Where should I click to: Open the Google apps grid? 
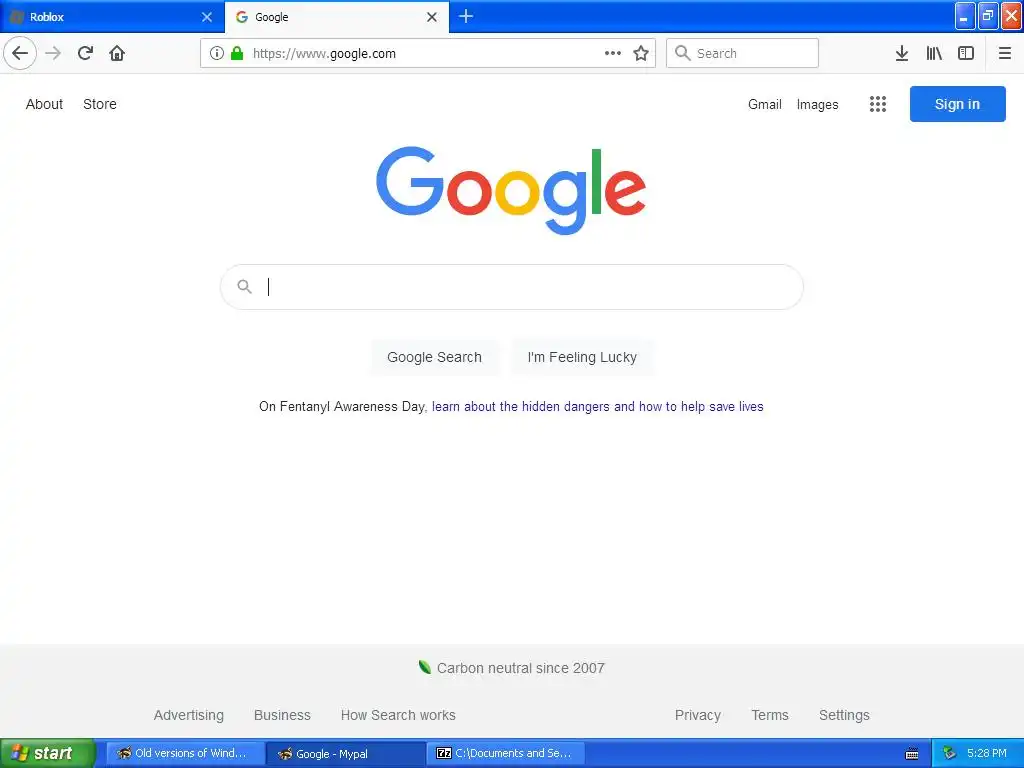click(878, 104)
